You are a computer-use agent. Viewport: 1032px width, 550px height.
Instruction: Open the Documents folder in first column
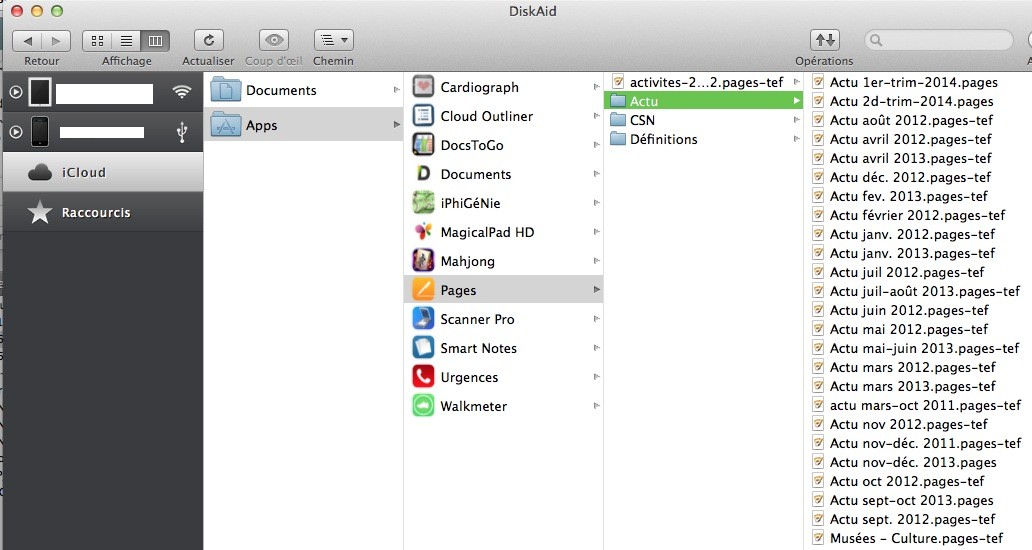(280, 90)
